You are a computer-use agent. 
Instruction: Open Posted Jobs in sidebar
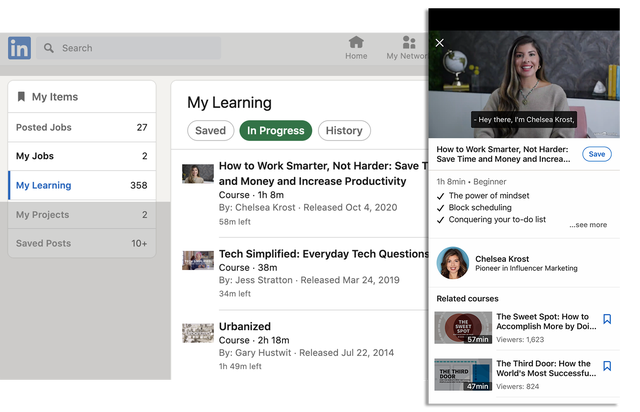point(82,127)
